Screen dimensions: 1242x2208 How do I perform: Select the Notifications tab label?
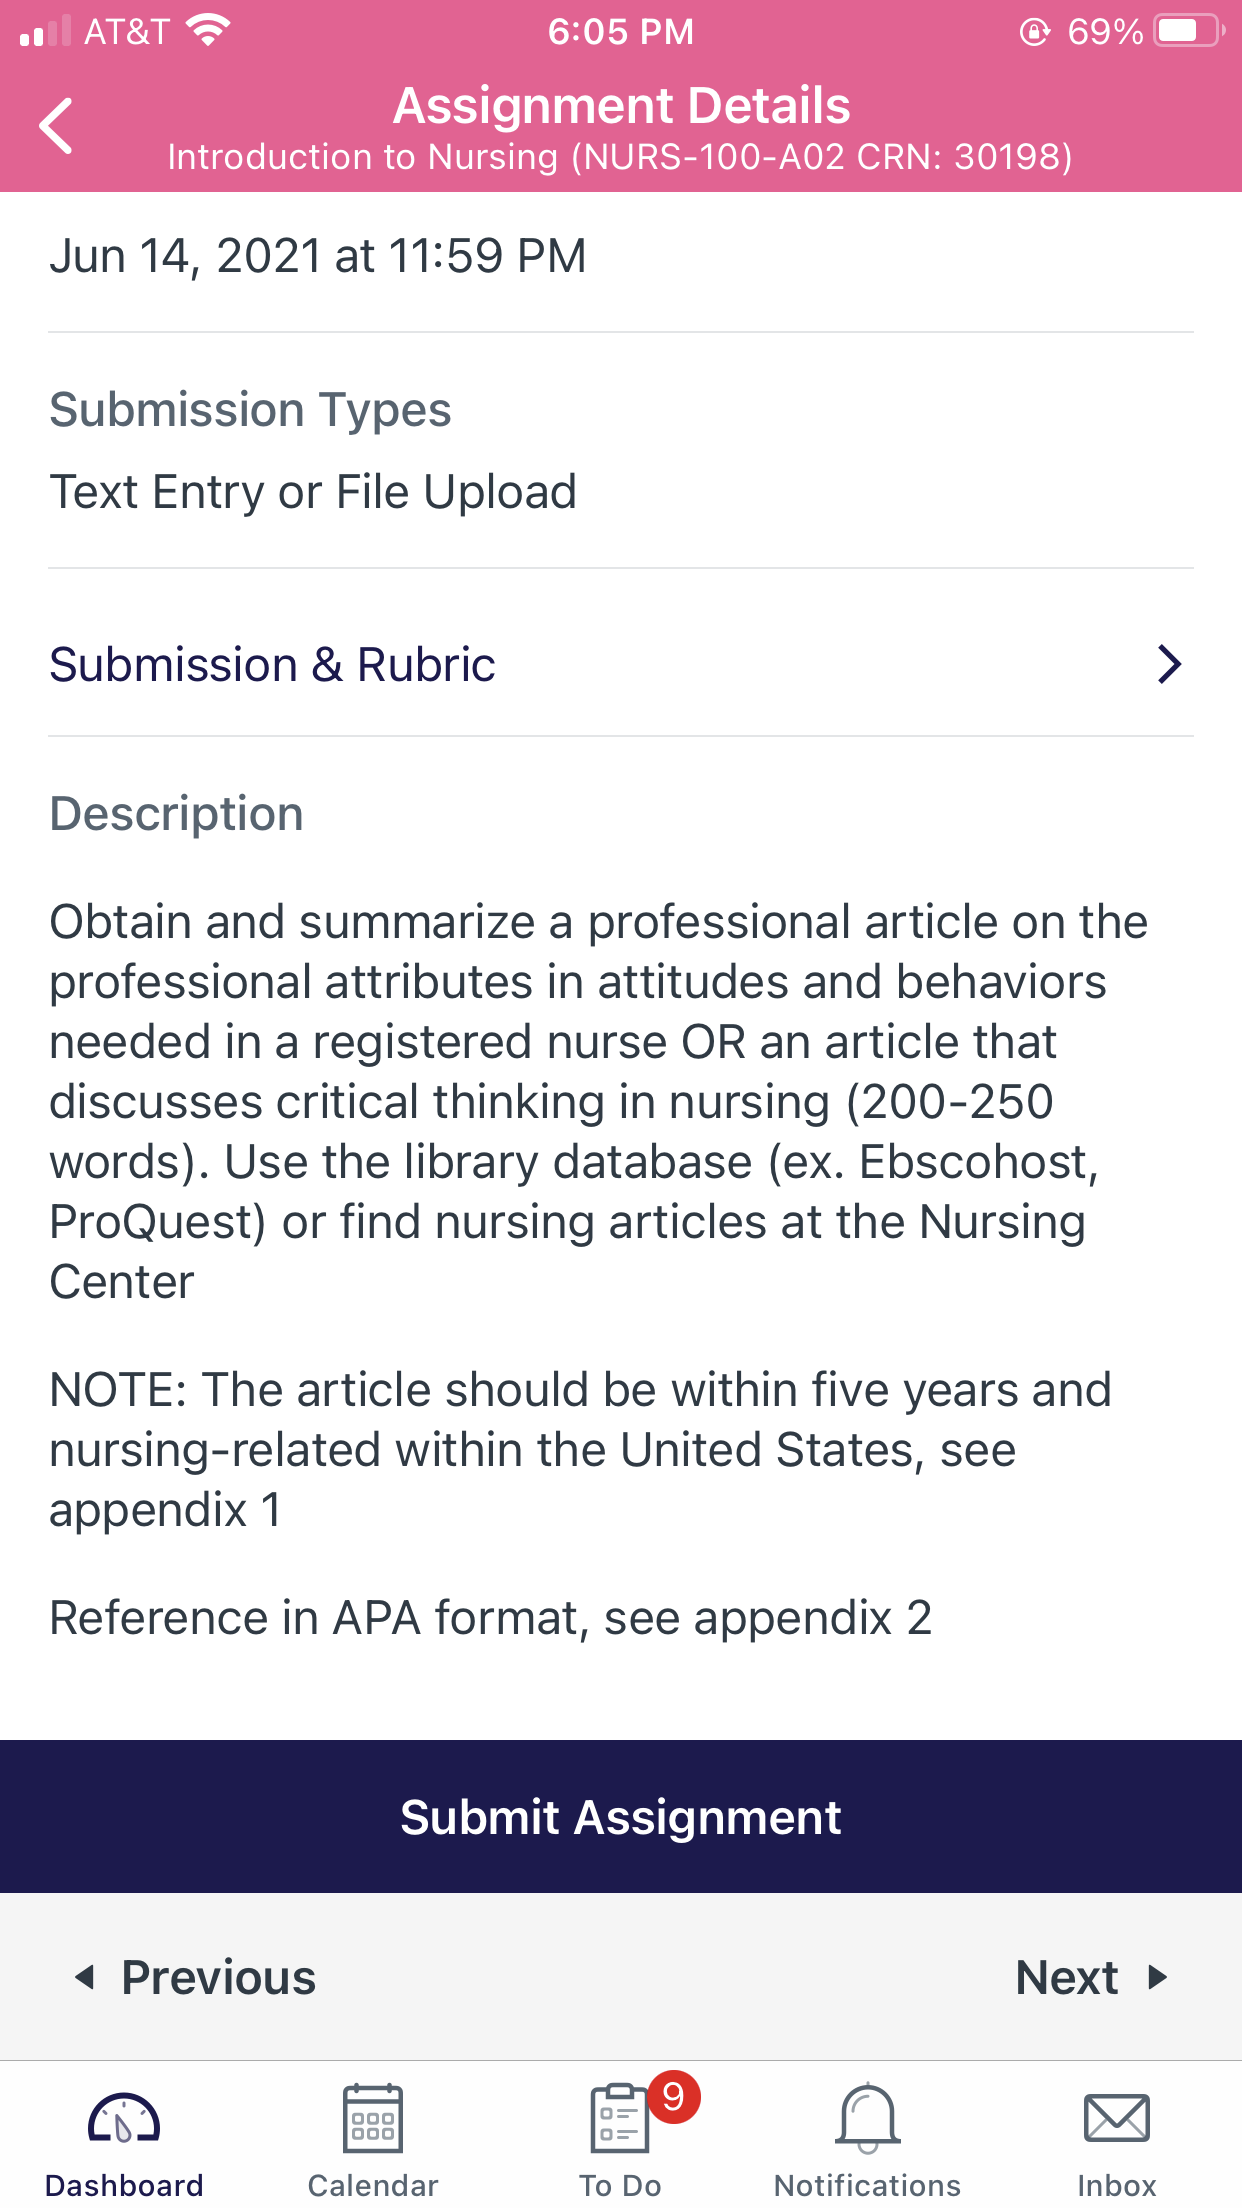point(868,2185)
